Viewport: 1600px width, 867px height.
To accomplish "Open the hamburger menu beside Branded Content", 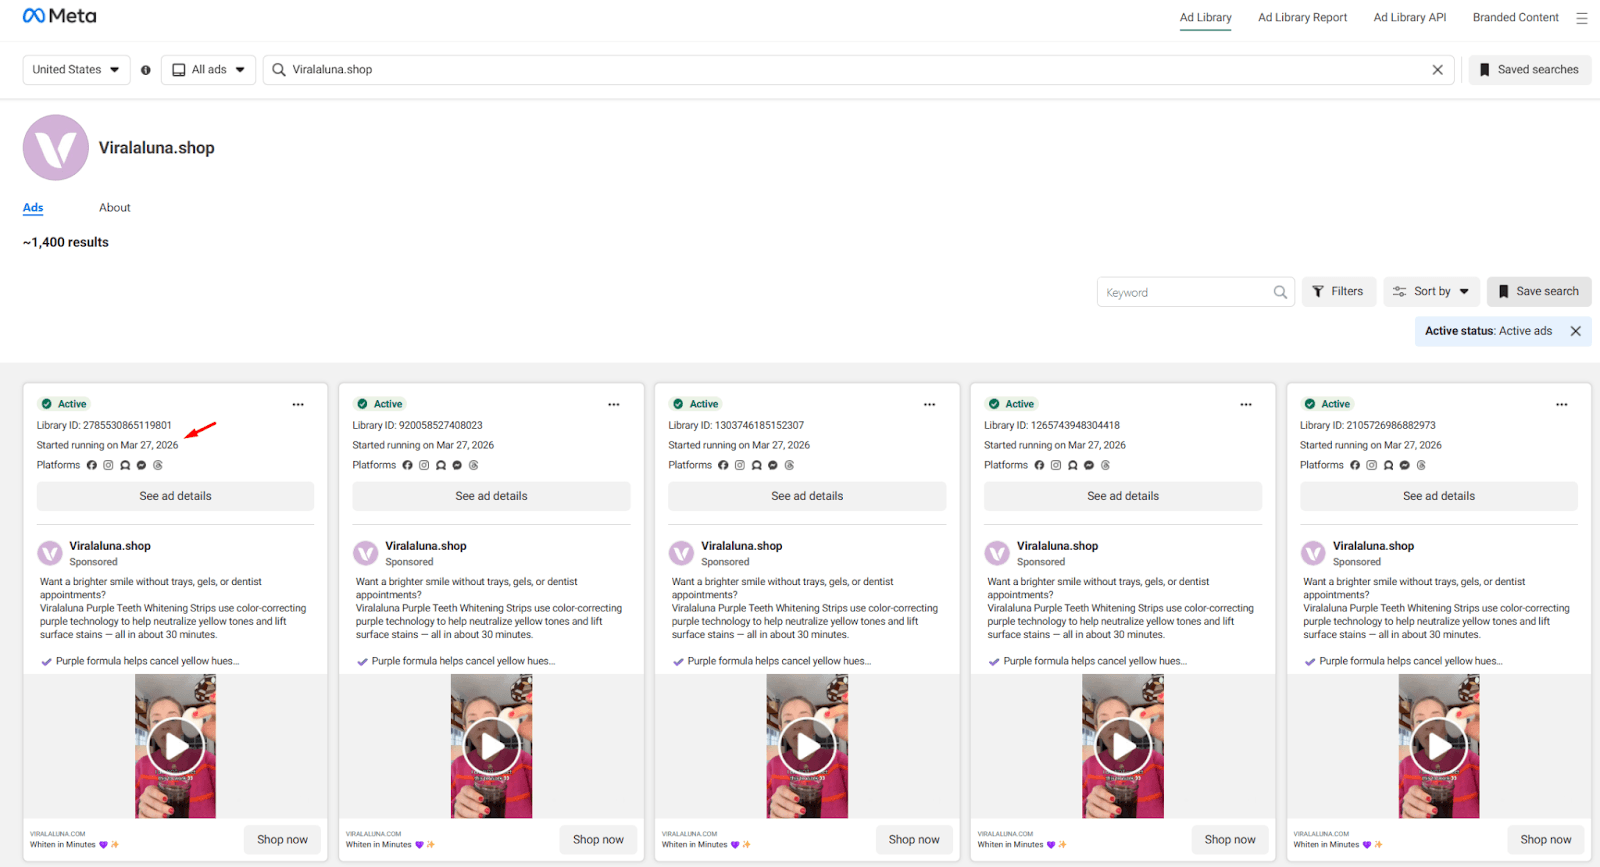I will pyautogui.click(x=1581, y=18).
